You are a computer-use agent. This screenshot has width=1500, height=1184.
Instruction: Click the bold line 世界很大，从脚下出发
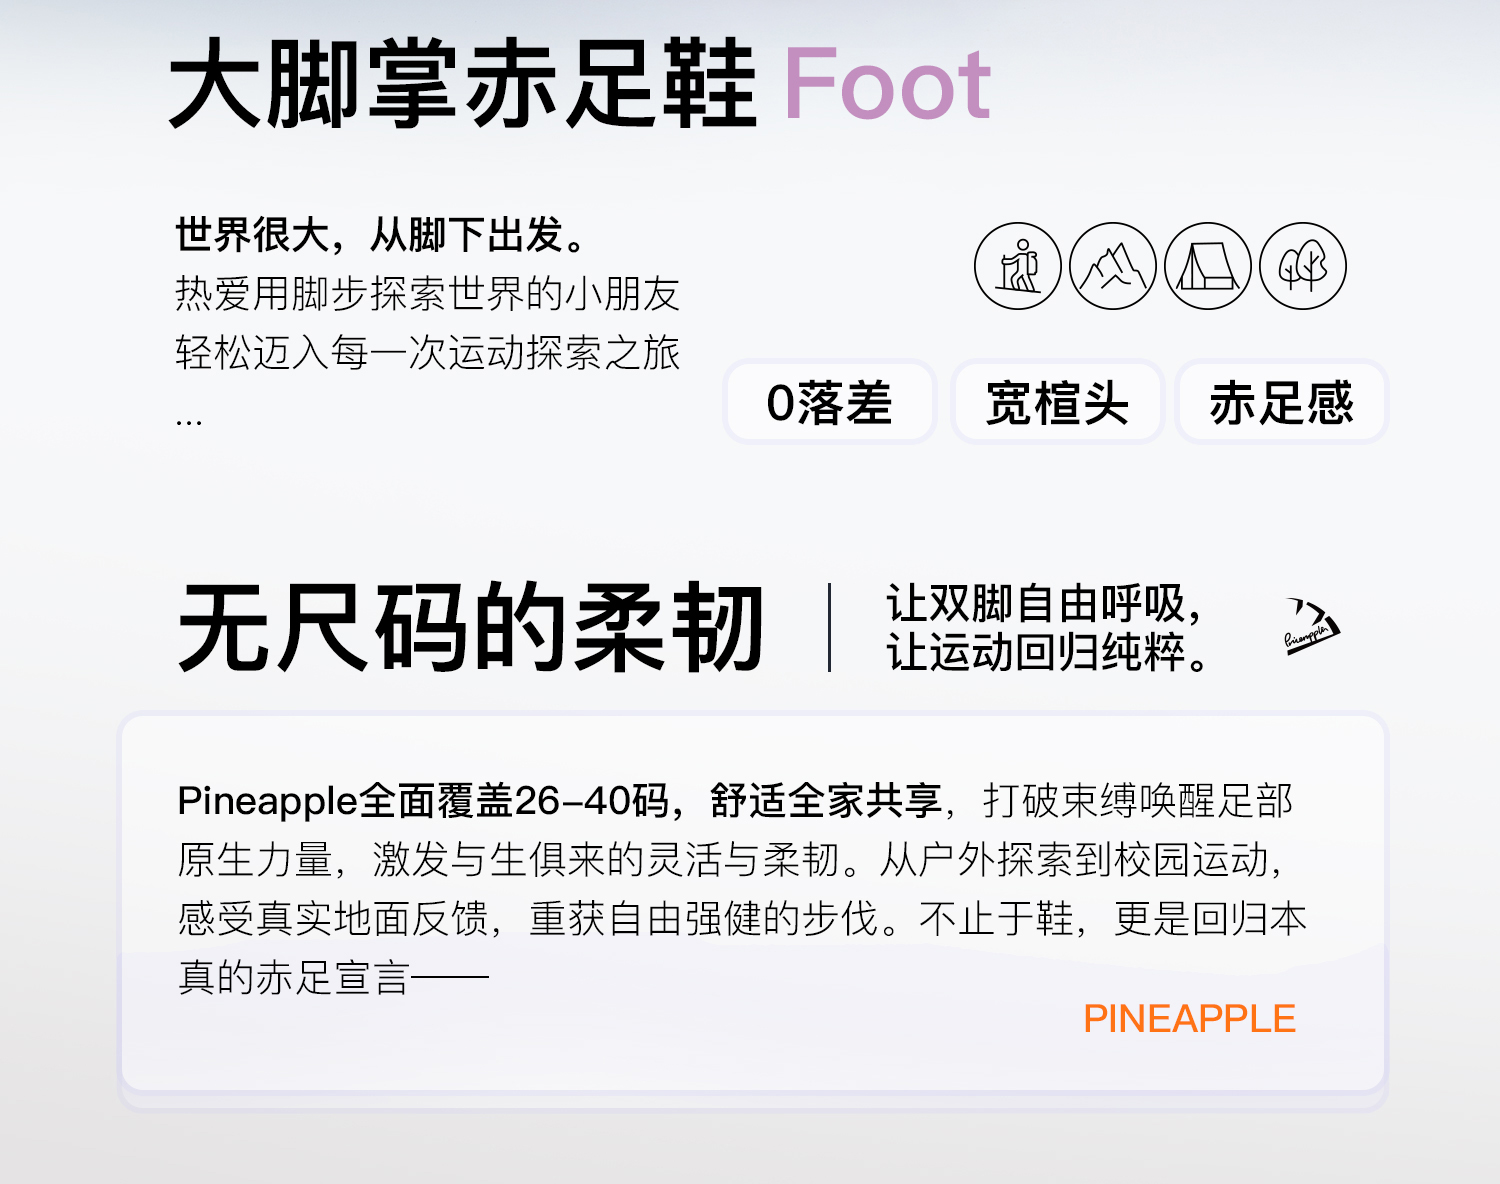[382, 236]
